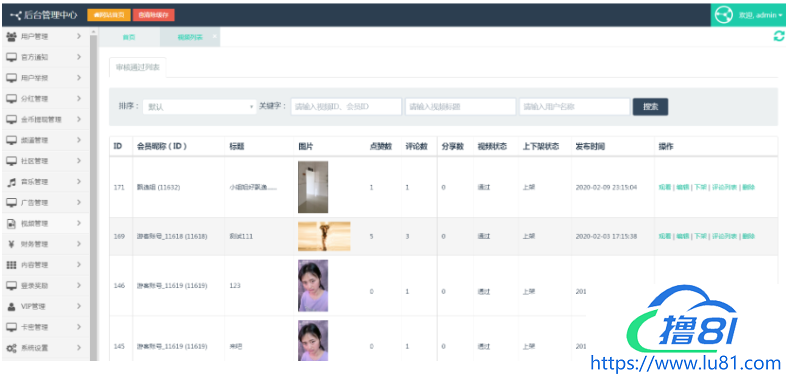The height and width of the screenshot is (374, 786).
Task: Click the member cell ending (11632)
Action: [158, 187]
